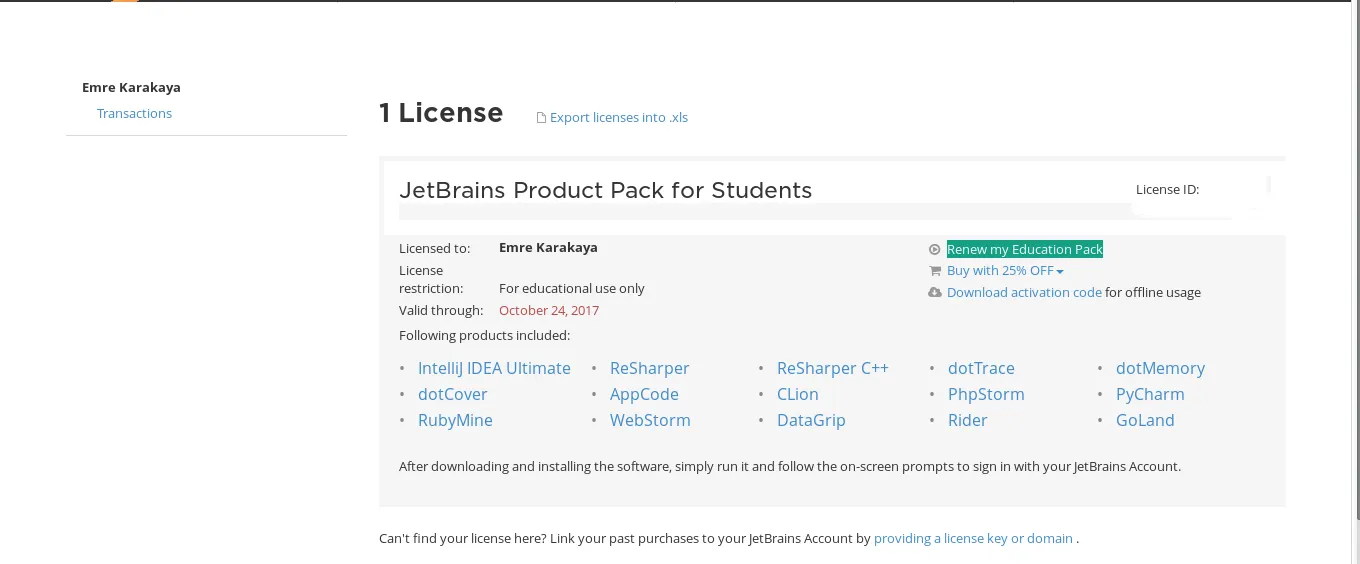Open the IntelliJ IDEA Ultimate product link

point(494,369)
